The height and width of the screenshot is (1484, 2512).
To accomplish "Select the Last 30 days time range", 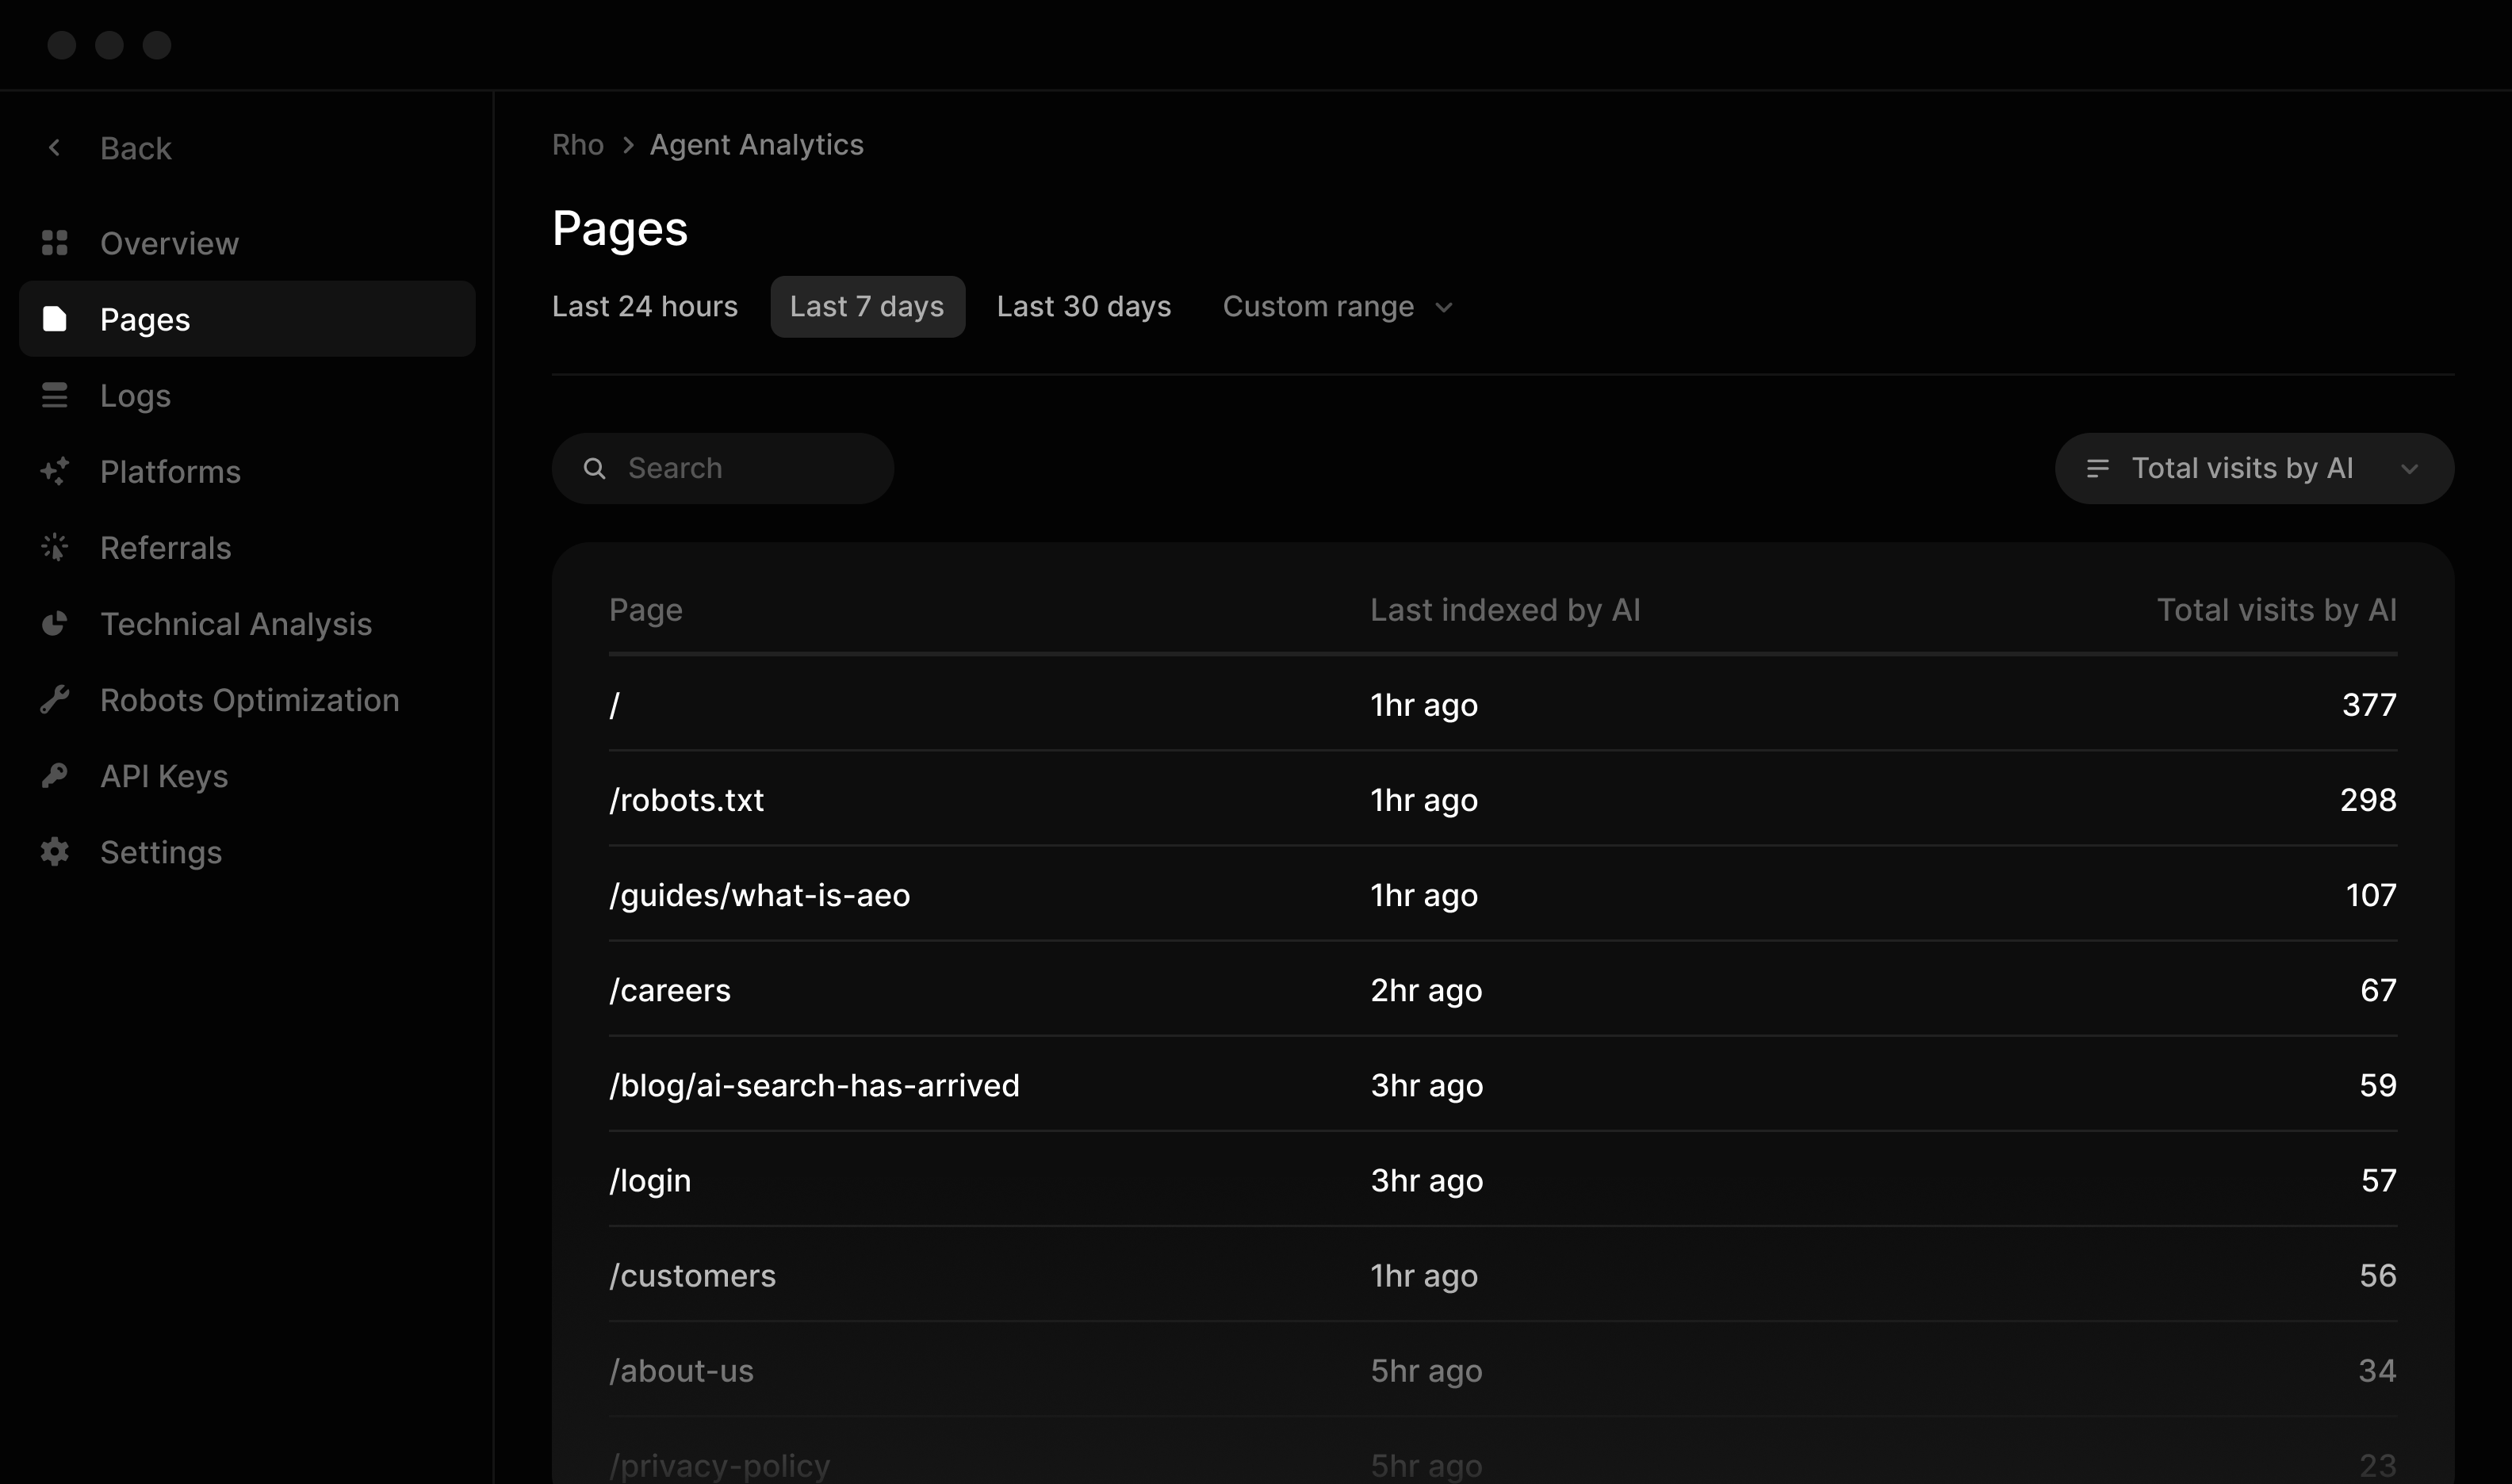I will point(1083,306).
